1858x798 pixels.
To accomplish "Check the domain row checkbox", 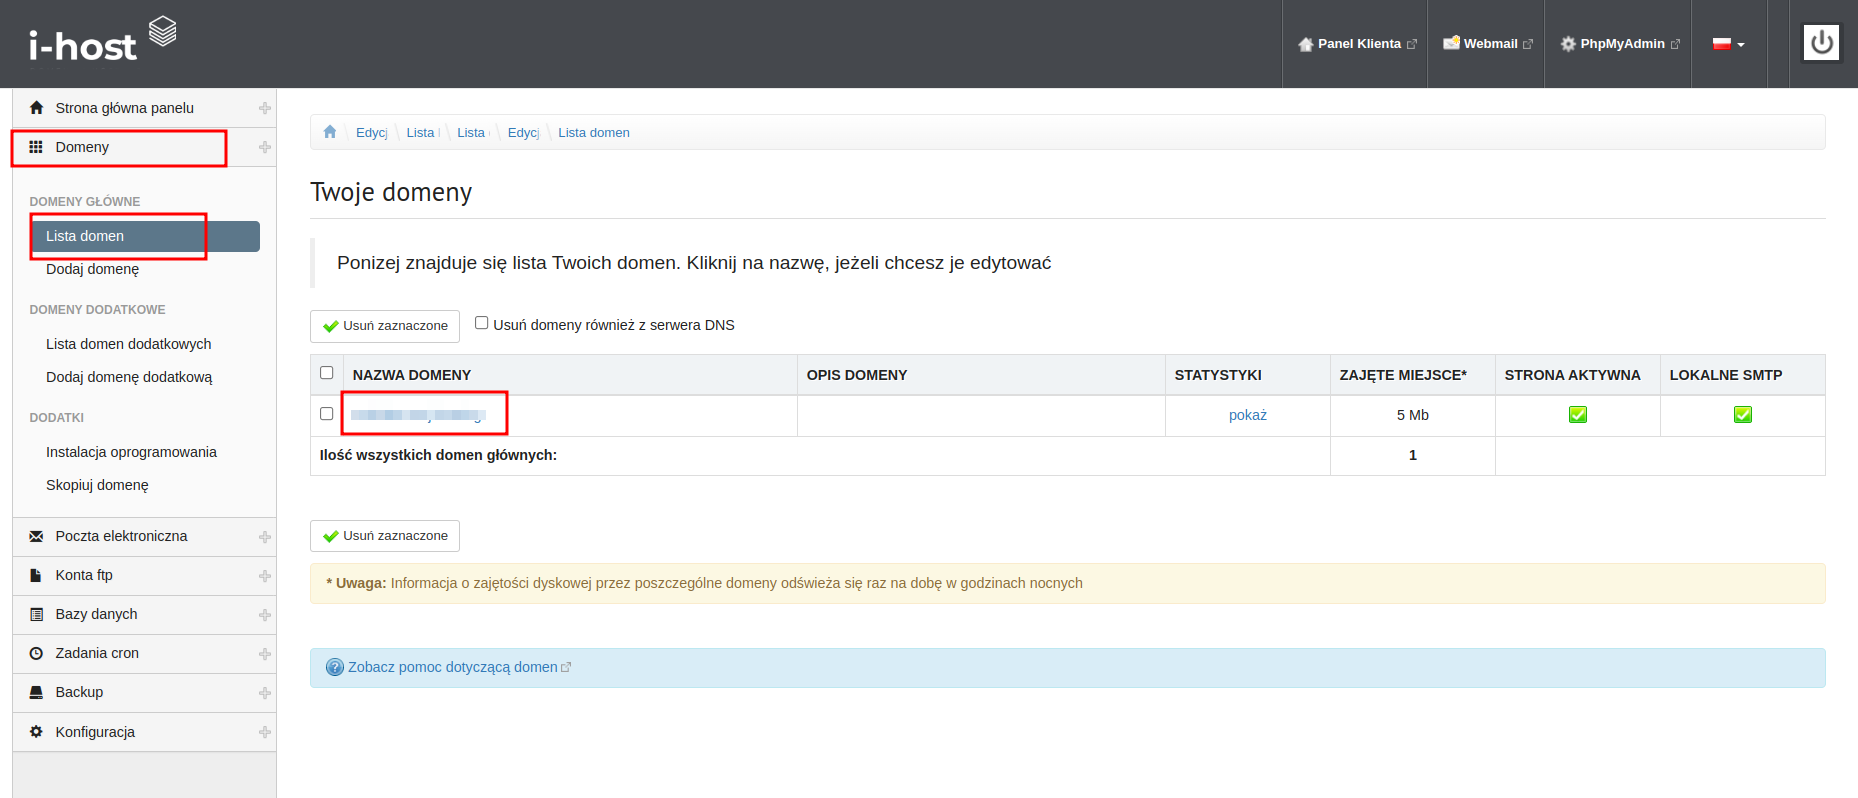I will pos(326,414).
